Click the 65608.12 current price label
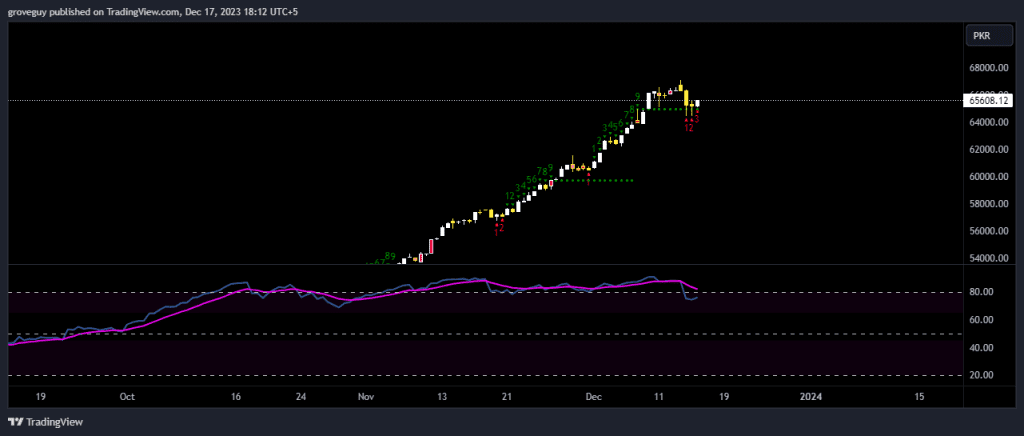Image resolution: width=1024 pixels, height=436 pixels. [989, 100]
